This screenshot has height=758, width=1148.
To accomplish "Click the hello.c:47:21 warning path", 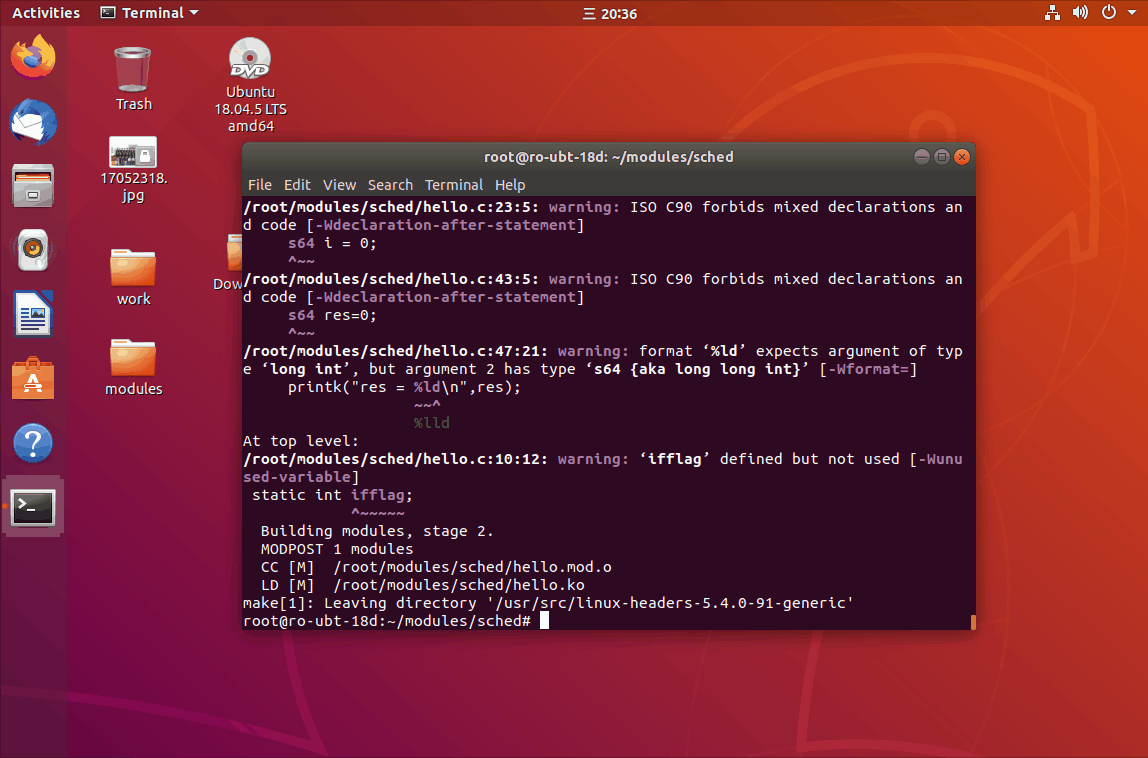I will (x=395, y=351).
